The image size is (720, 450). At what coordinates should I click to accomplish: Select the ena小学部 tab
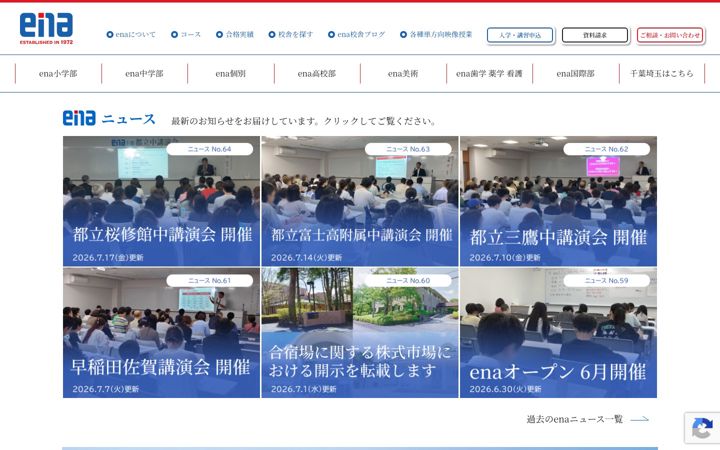point(58,73)
